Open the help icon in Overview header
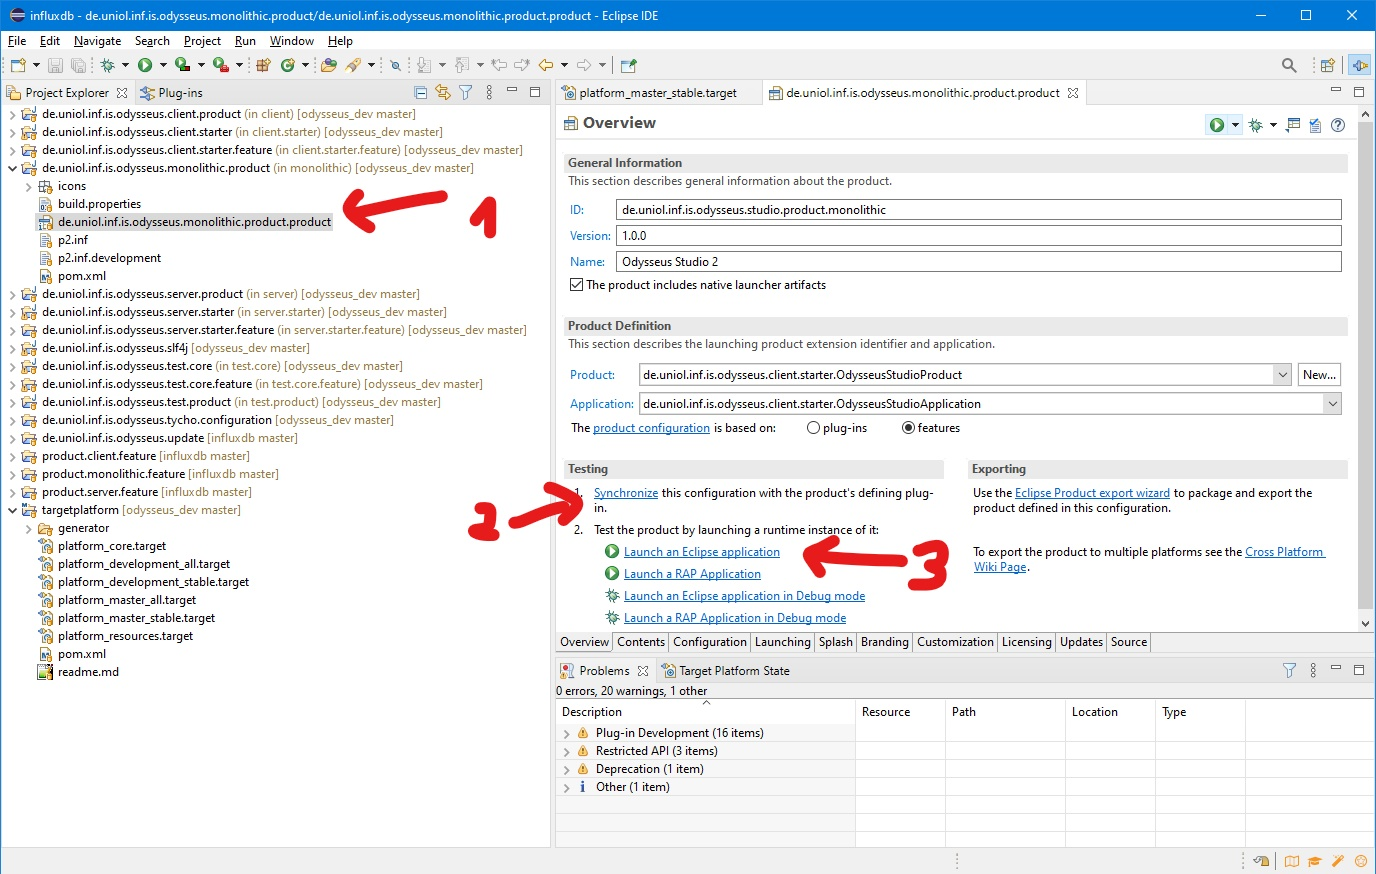 (x=1338, y=125)
